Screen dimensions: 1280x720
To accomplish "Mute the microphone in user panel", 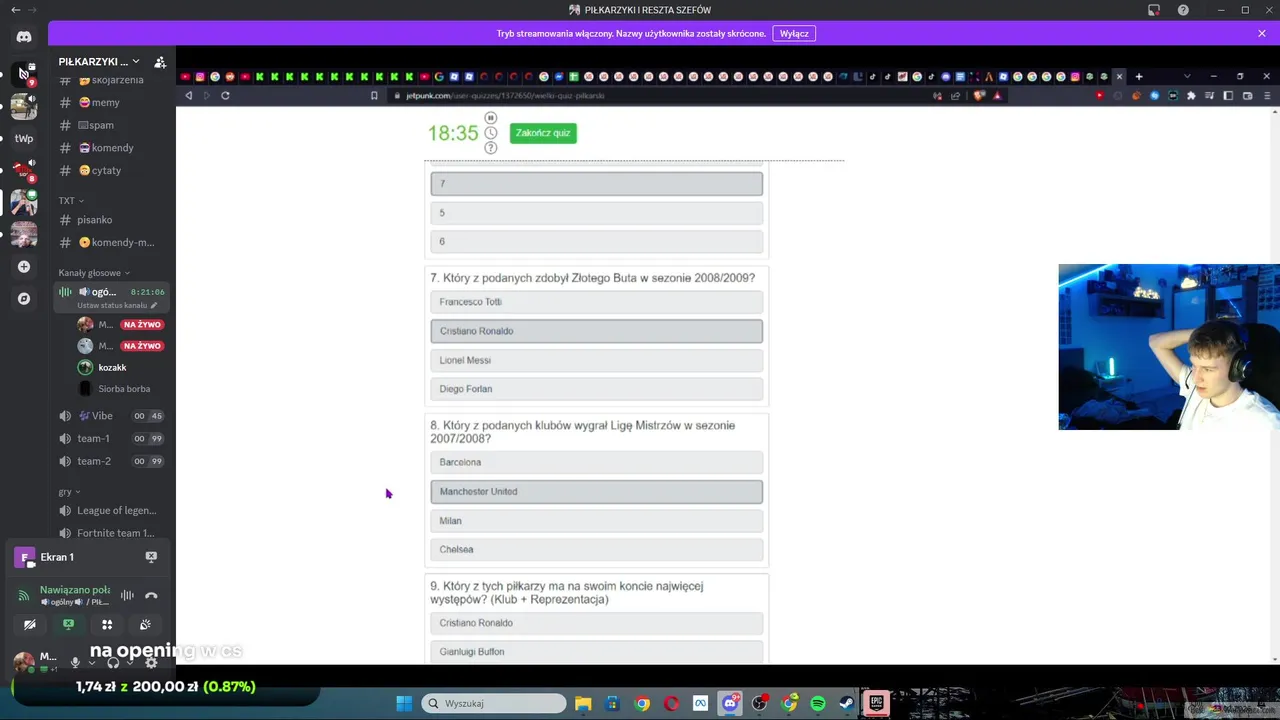I will (x=75, y=662).
